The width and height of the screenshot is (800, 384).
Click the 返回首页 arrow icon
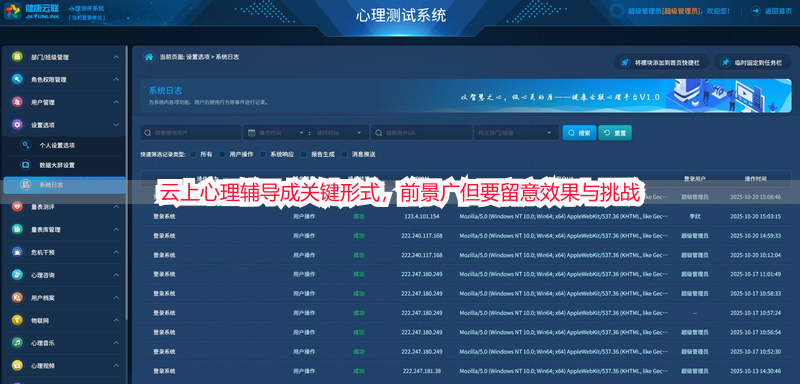[x=755, y=11]
